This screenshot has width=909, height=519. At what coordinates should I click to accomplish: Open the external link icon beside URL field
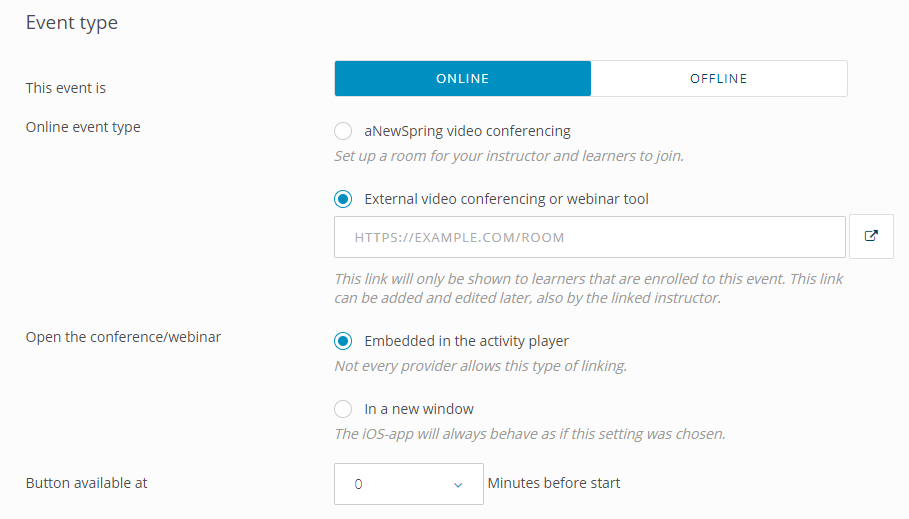coord(871,236)
